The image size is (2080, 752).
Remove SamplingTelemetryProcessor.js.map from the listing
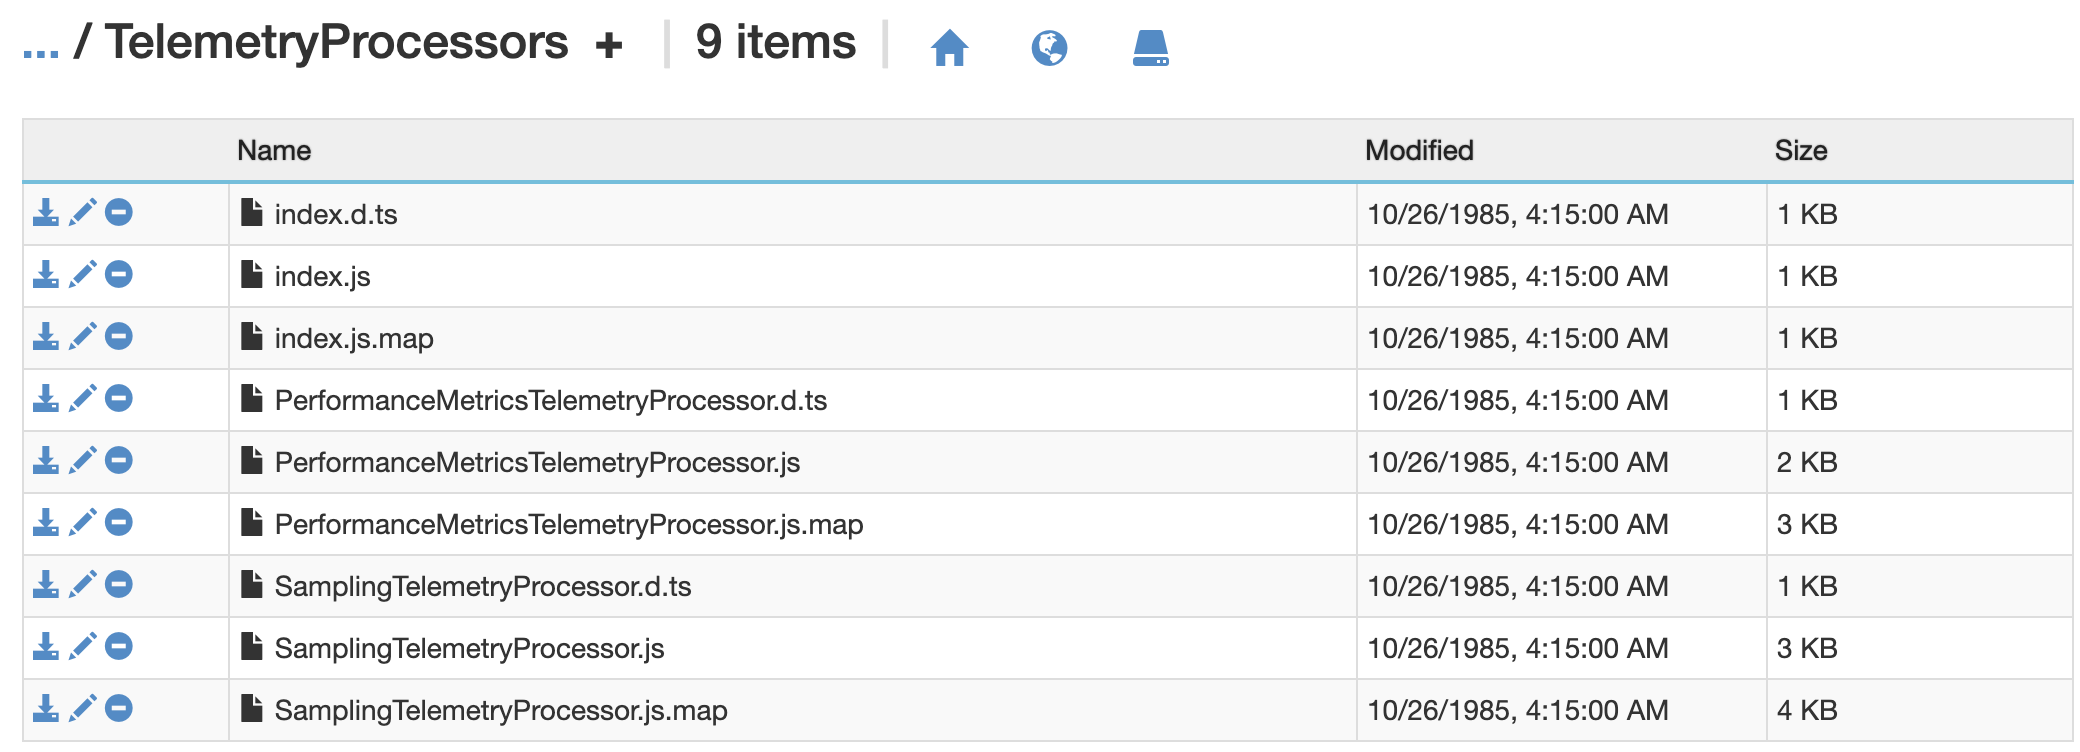pos(118,710)
